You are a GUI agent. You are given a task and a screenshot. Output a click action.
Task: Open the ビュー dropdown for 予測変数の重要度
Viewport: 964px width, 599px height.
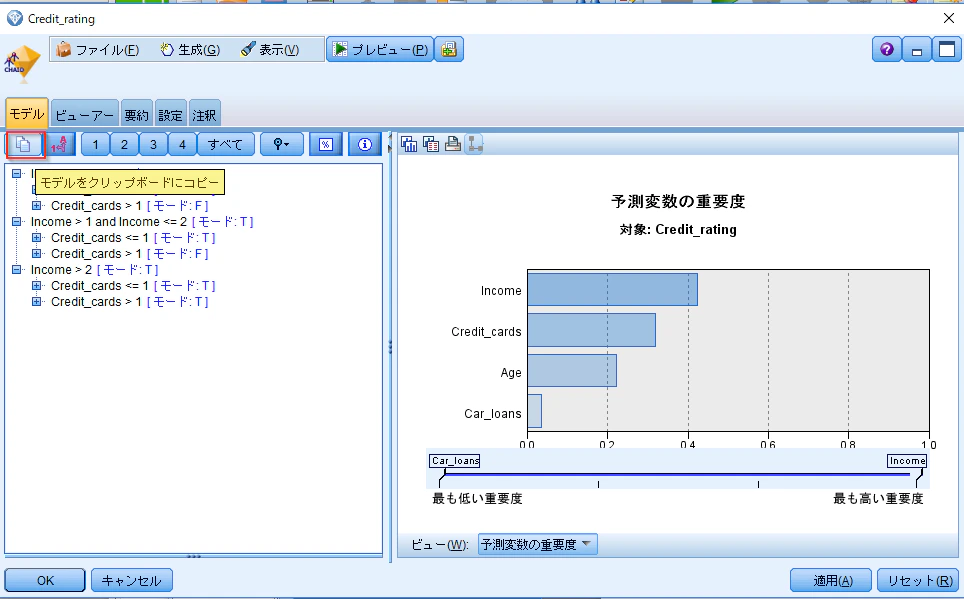click(x=537, y=544)
